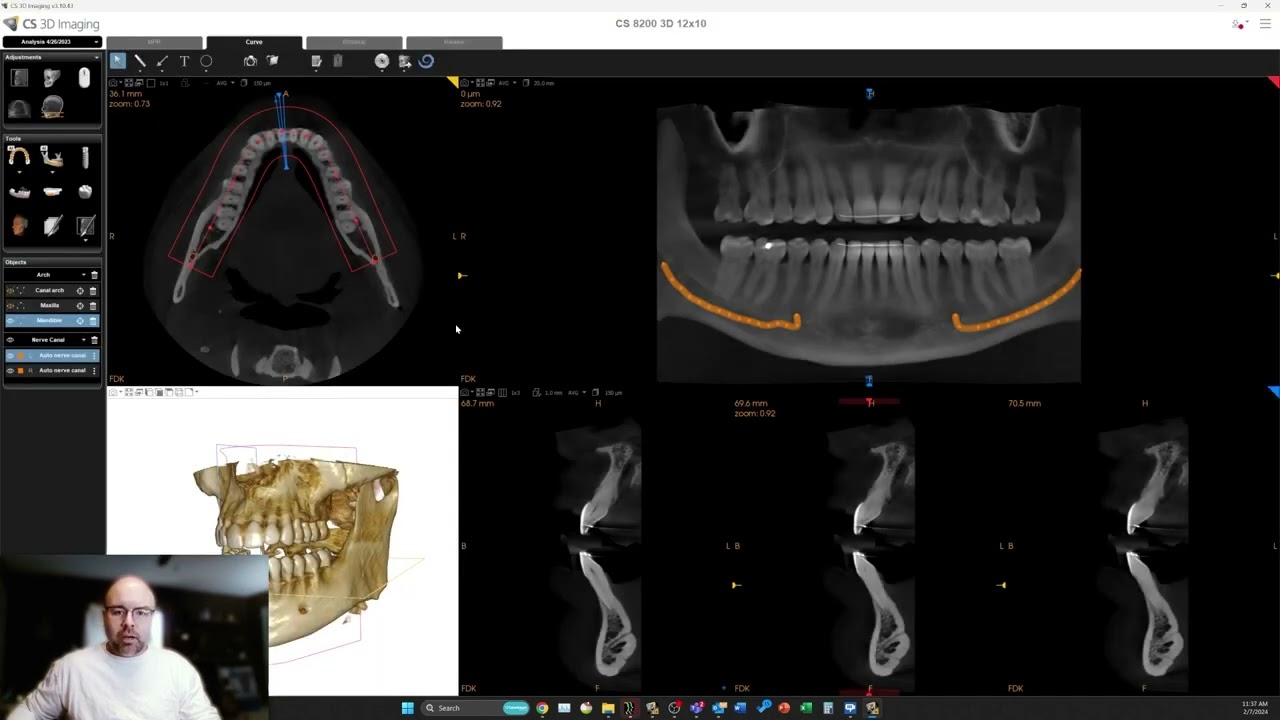Select the implant placement tool
The width and height of the screenshot is (1280, 720).
pyautogui.click(x=85, y=156)
